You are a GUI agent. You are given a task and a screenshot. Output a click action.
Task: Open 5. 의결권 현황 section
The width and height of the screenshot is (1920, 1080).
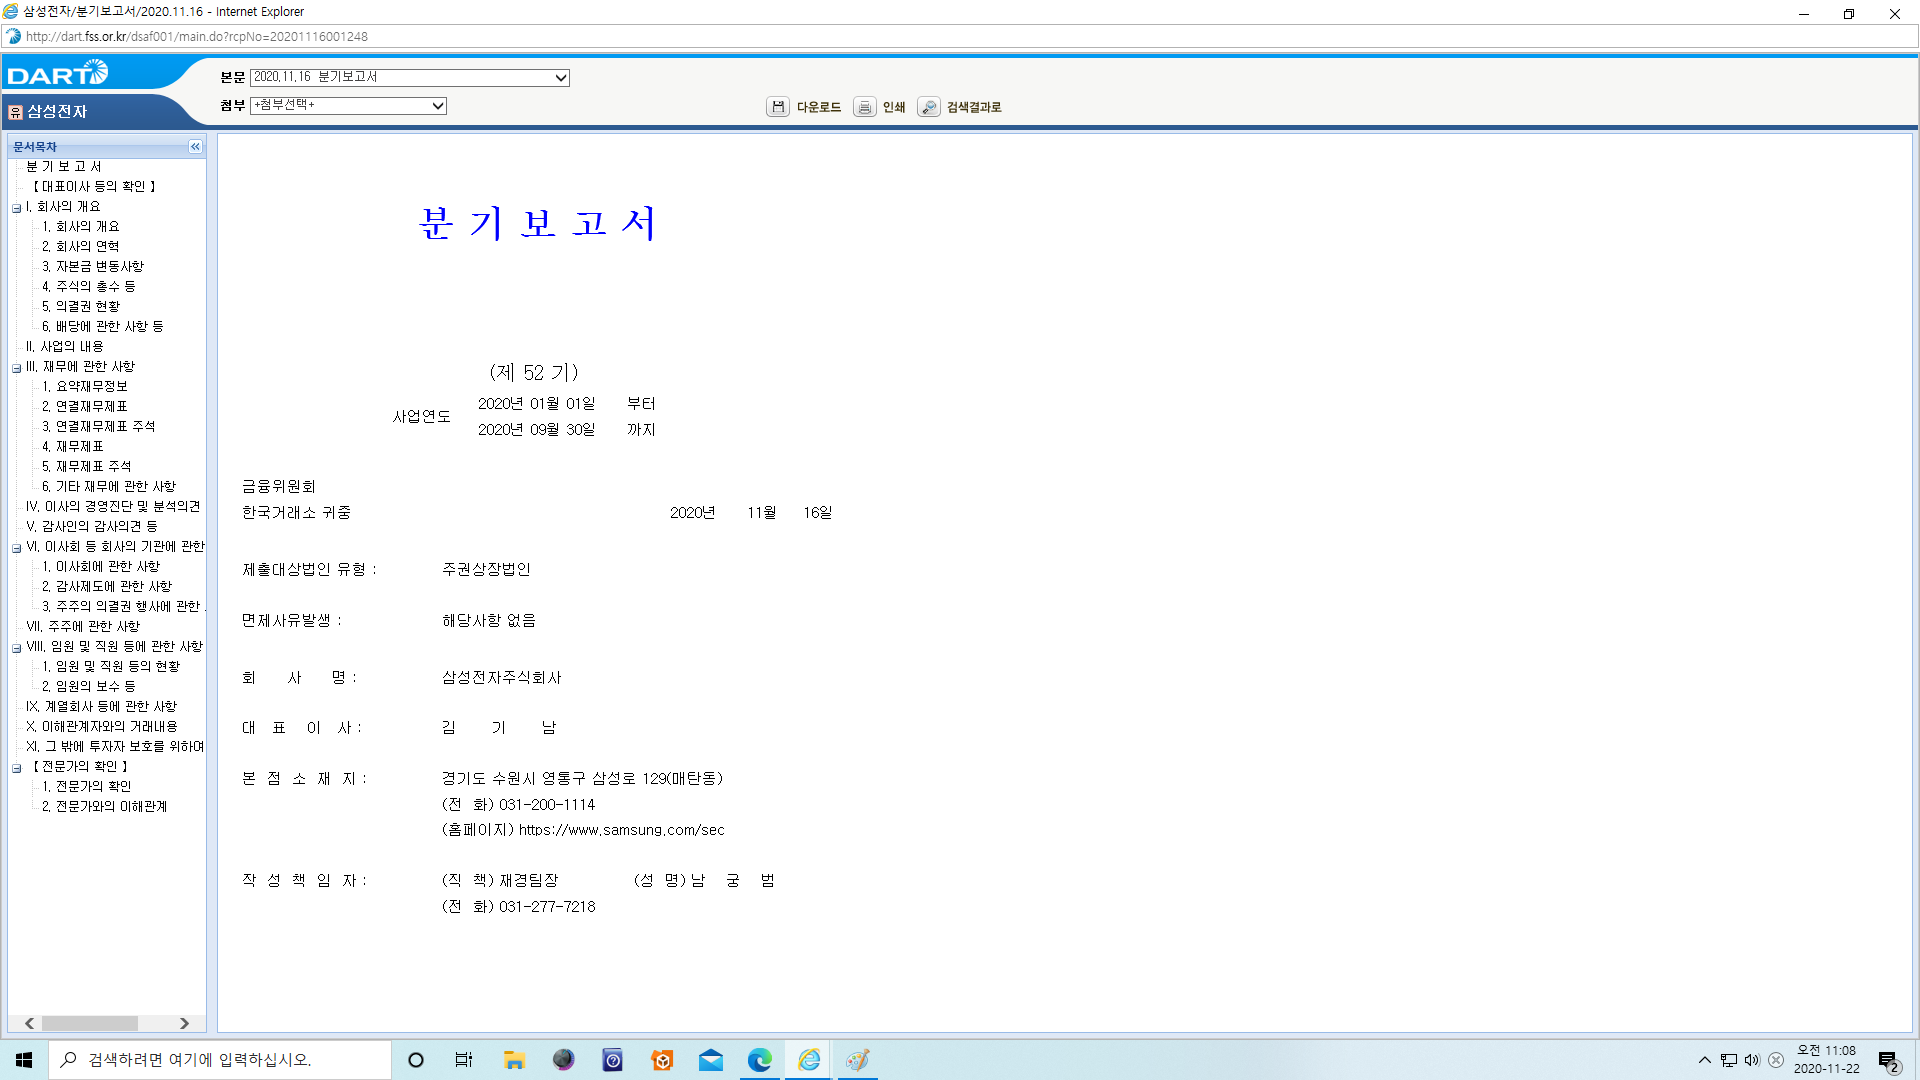[81, 307]
